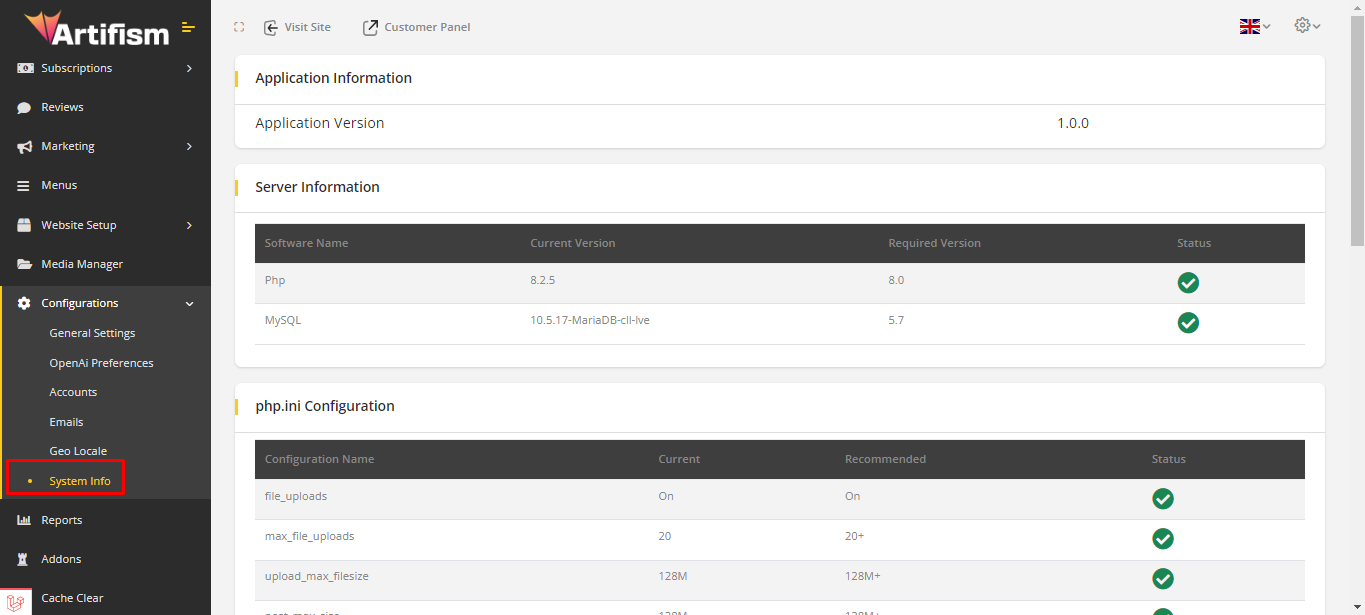Click the Reviews chat bubble icon

[x=24, y=108]
